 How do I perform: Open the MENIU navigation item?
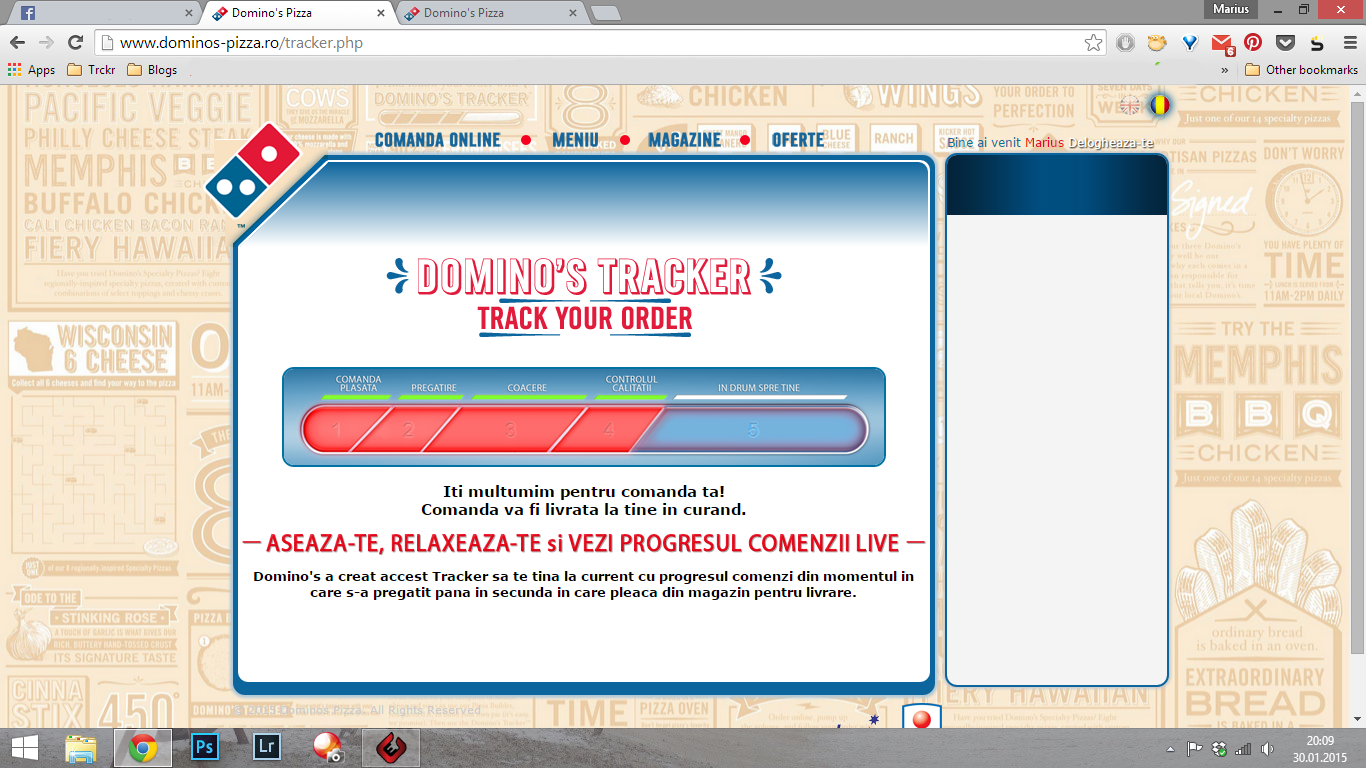(575, 140)
